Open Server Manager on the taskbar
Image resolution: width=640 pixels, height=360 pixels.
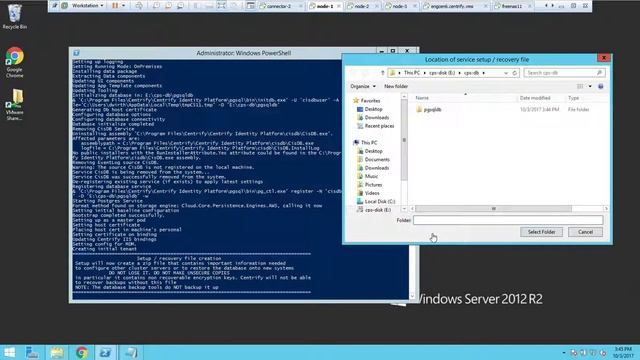[32, 352]
